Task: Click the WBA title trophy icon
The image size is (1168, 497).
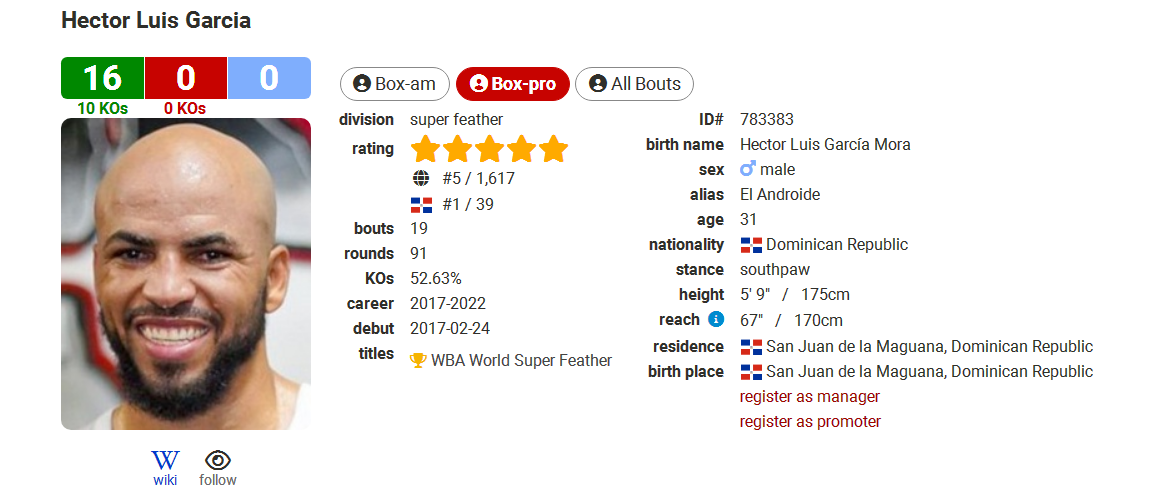Action: (418, 361)
